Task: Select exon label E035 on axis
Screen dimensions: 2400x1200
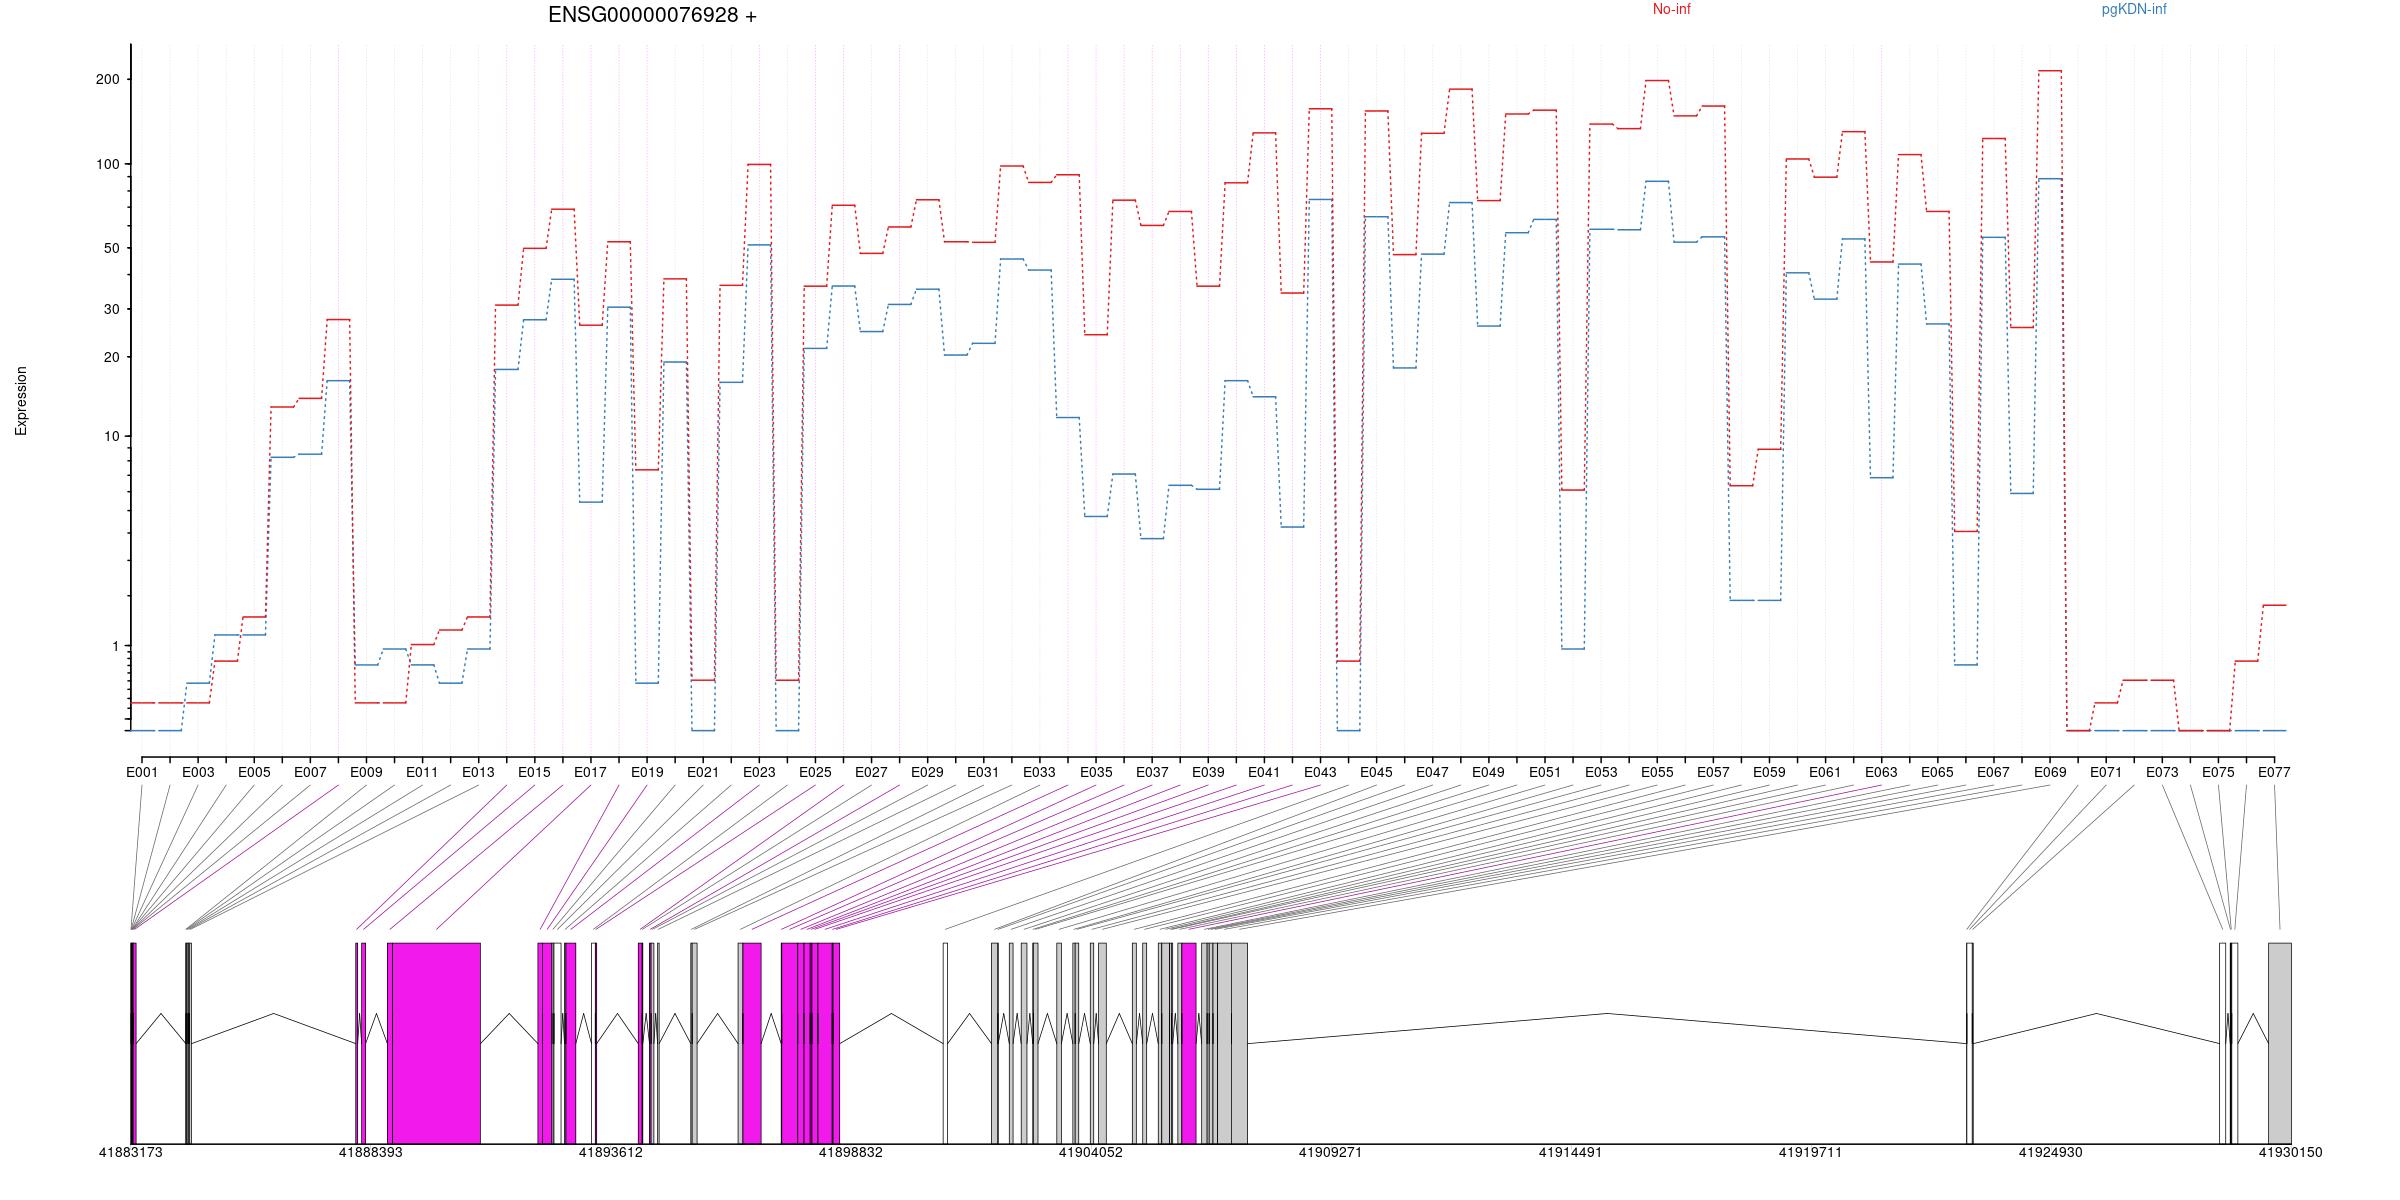Action: [x=1096, y=772]
